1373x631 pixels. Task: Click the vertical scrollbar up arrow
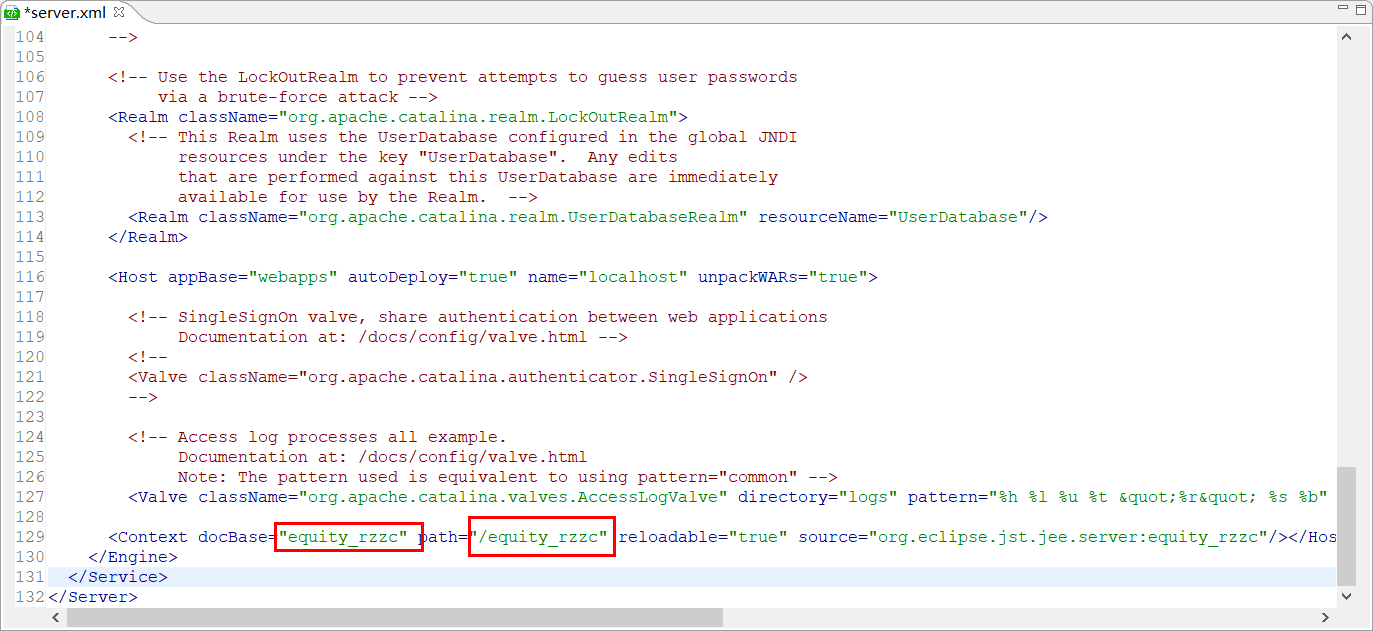point(1346,37)
